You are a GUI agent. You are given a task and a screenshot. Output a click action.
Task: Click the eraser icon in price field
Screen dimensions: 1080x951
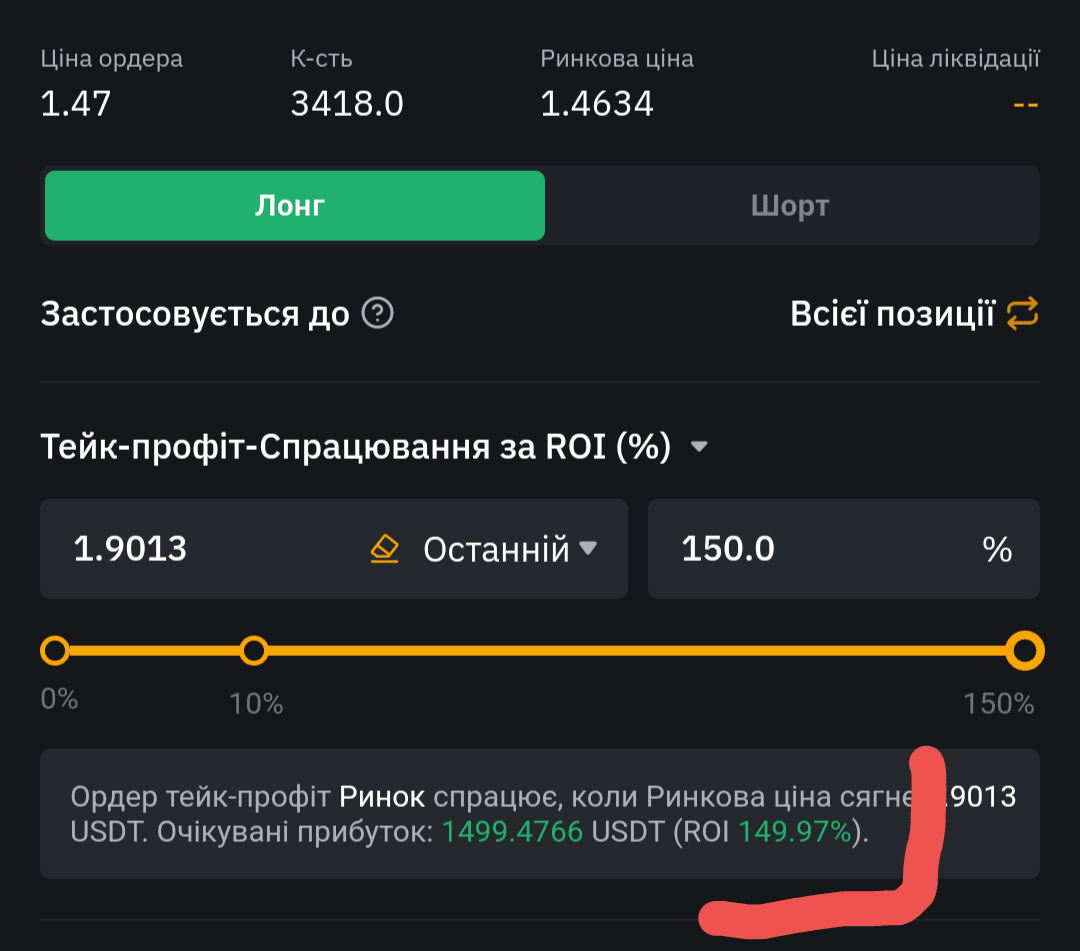point(385,549)
